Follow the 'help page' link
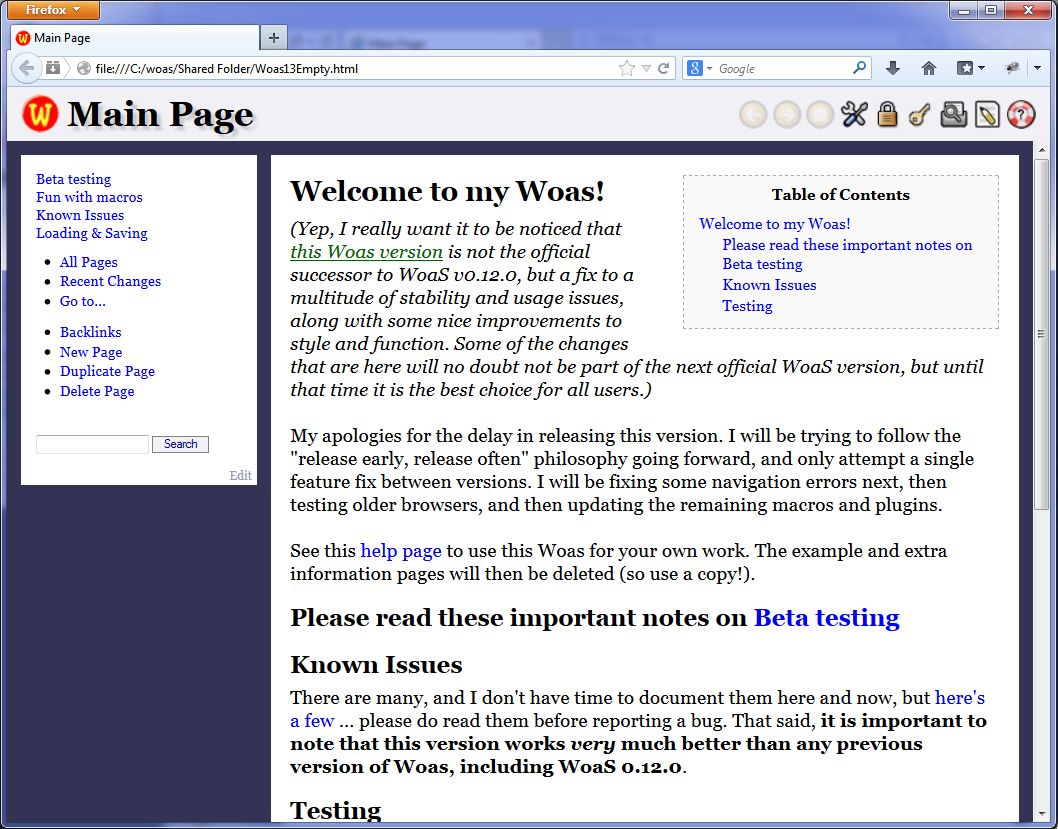 click(401, 550)
